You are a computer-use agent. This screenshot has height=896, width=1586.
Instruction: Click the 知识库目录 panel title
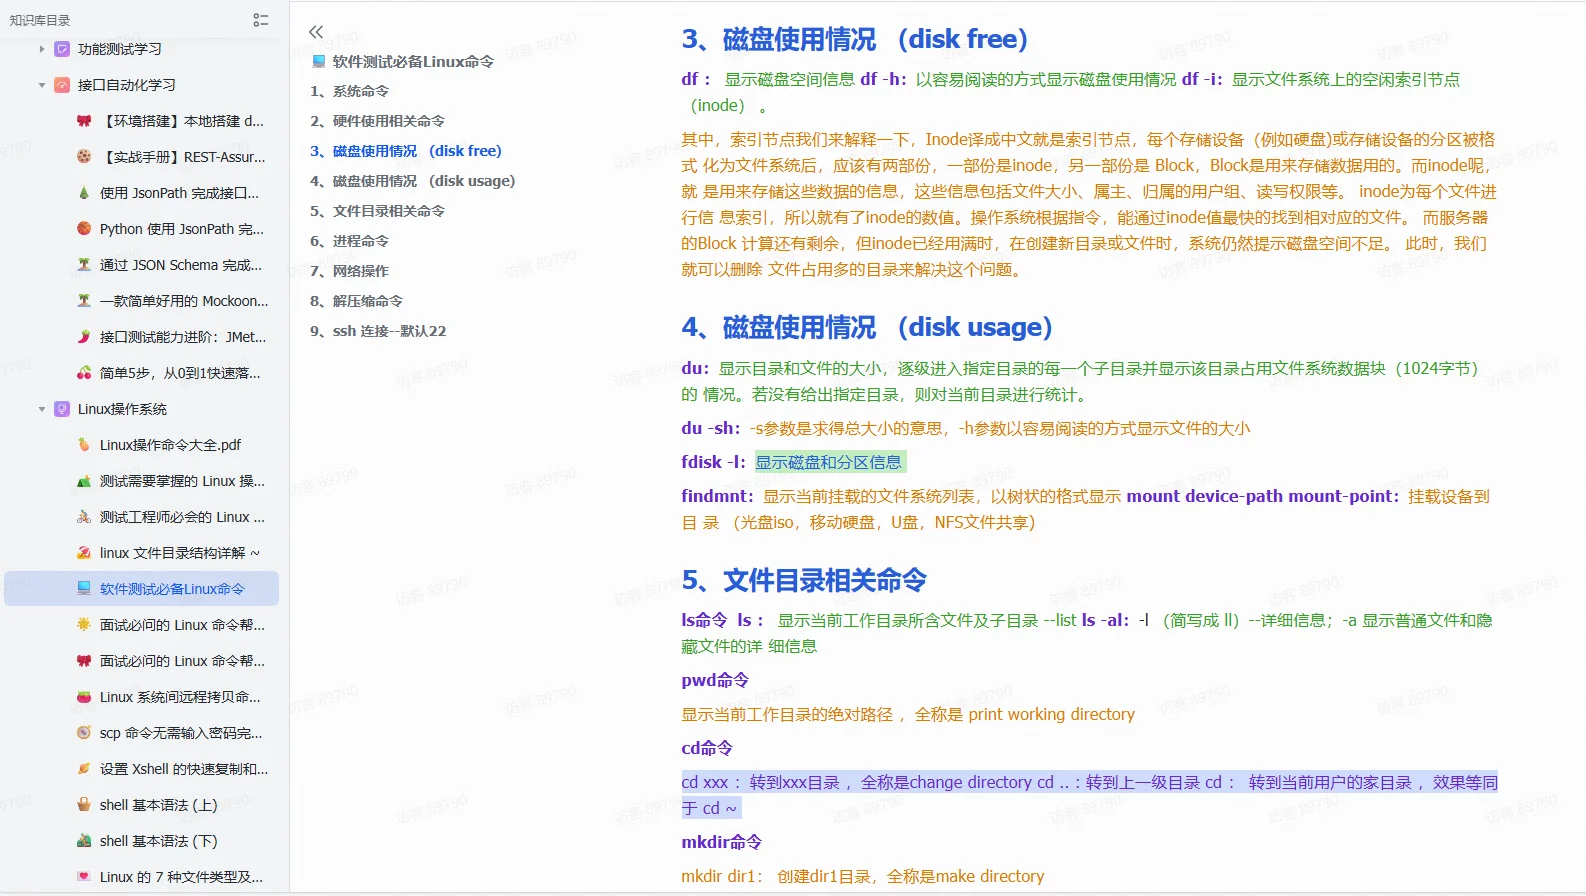click(40, 20)
